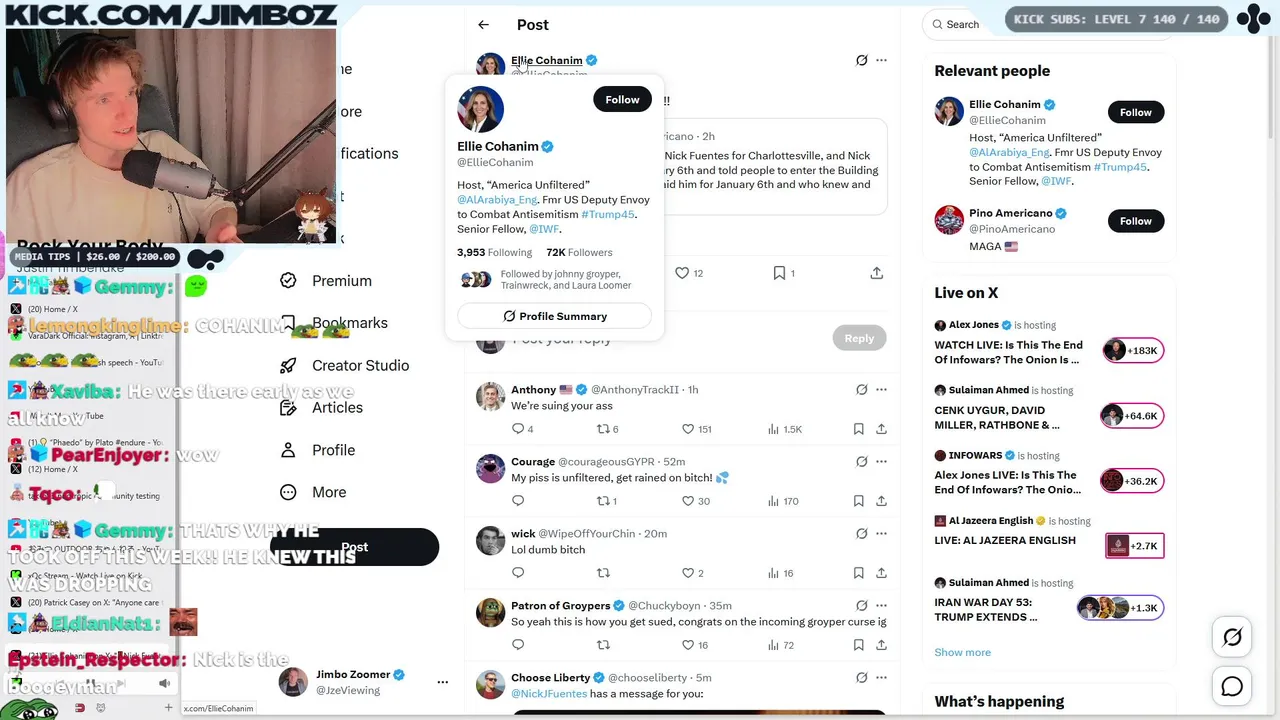The height and width of the screenshot is (720, 1280).
Task: Open reply thread on Patron of Groypers comment
Action: tap(518, 645)
